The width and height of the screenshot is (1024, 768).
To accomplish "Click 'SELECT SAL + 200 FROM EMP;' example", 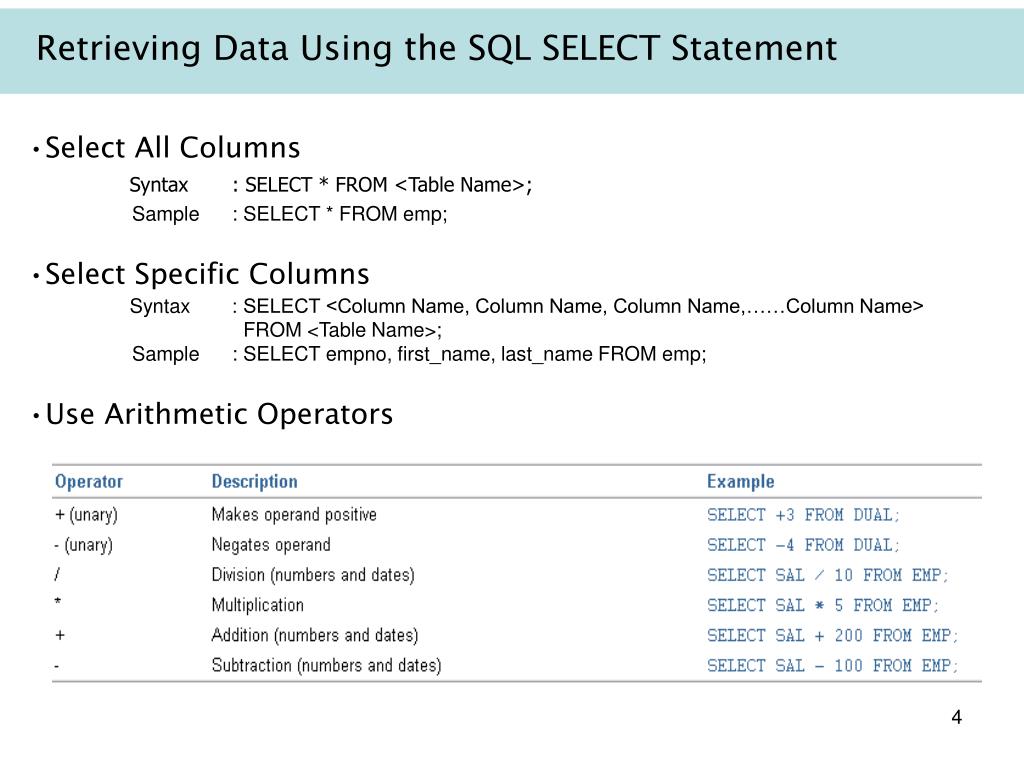I will pos(833,635).
